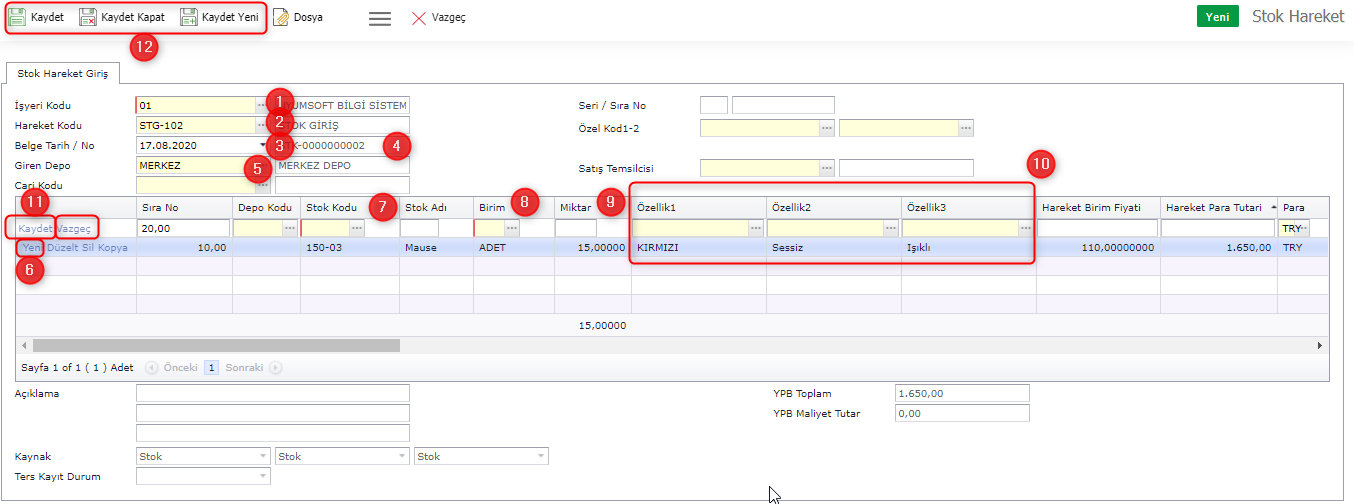Screen dimensions: 1354x504
Task: Go to Önceki page in pager
Action: (172, 367)
